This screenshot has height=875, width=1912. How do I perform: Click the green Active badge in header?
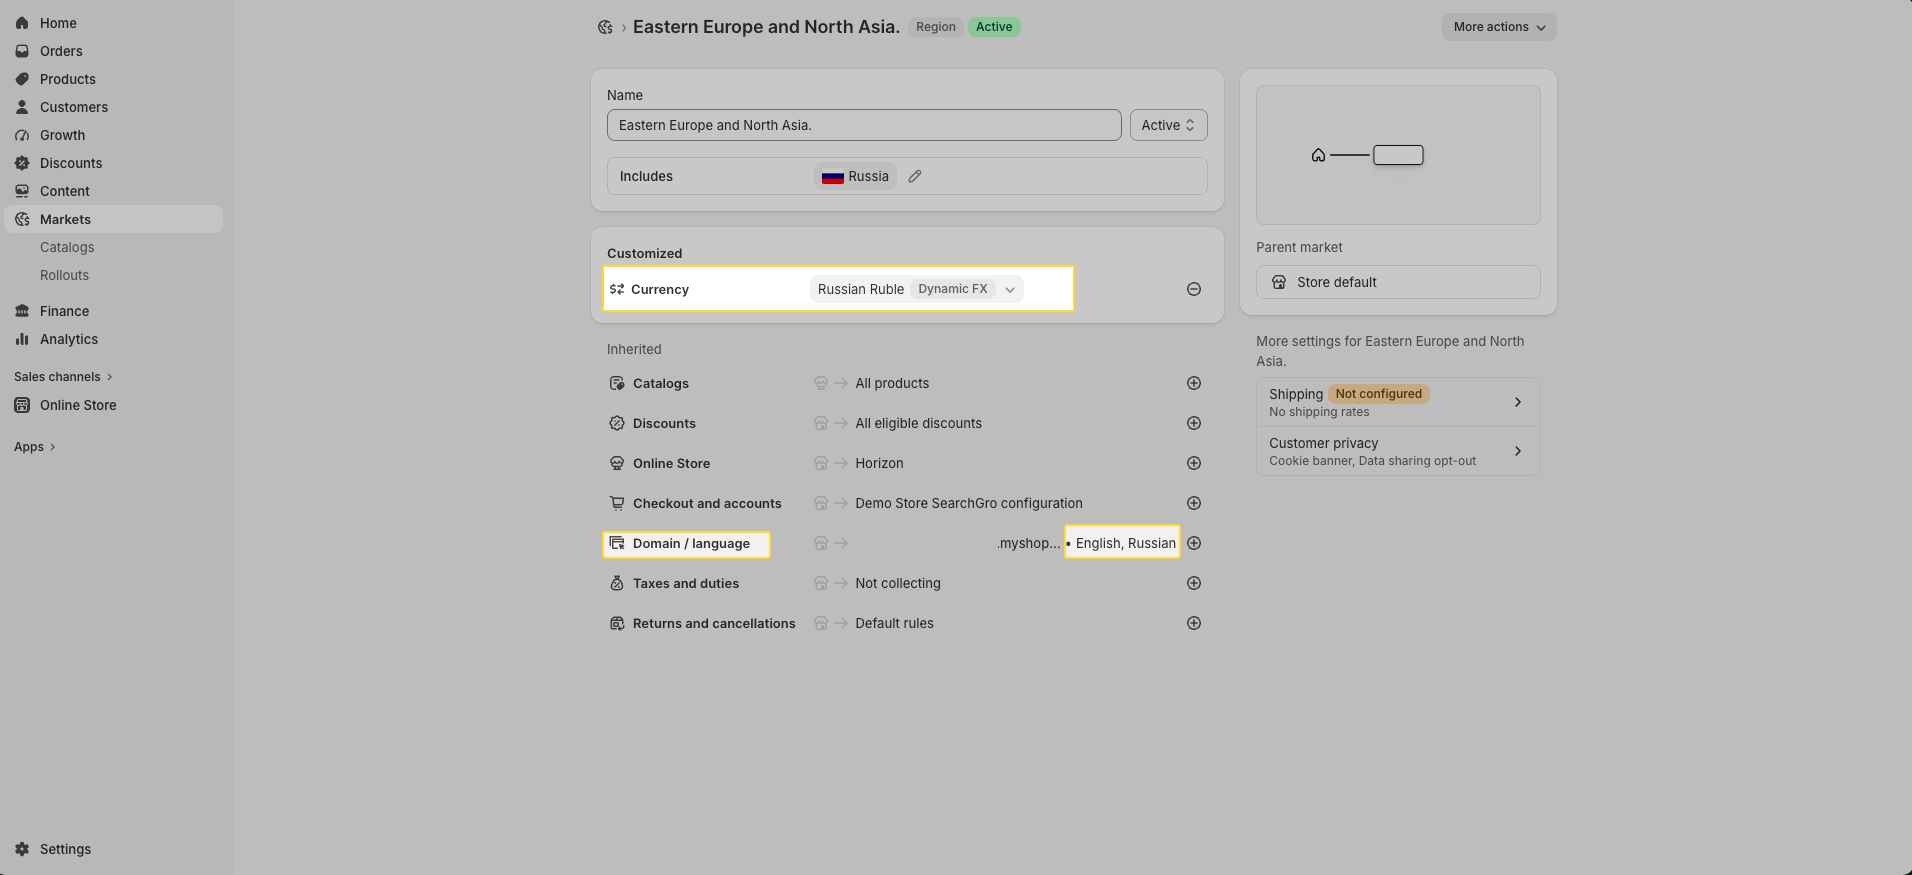click(994, 27)
